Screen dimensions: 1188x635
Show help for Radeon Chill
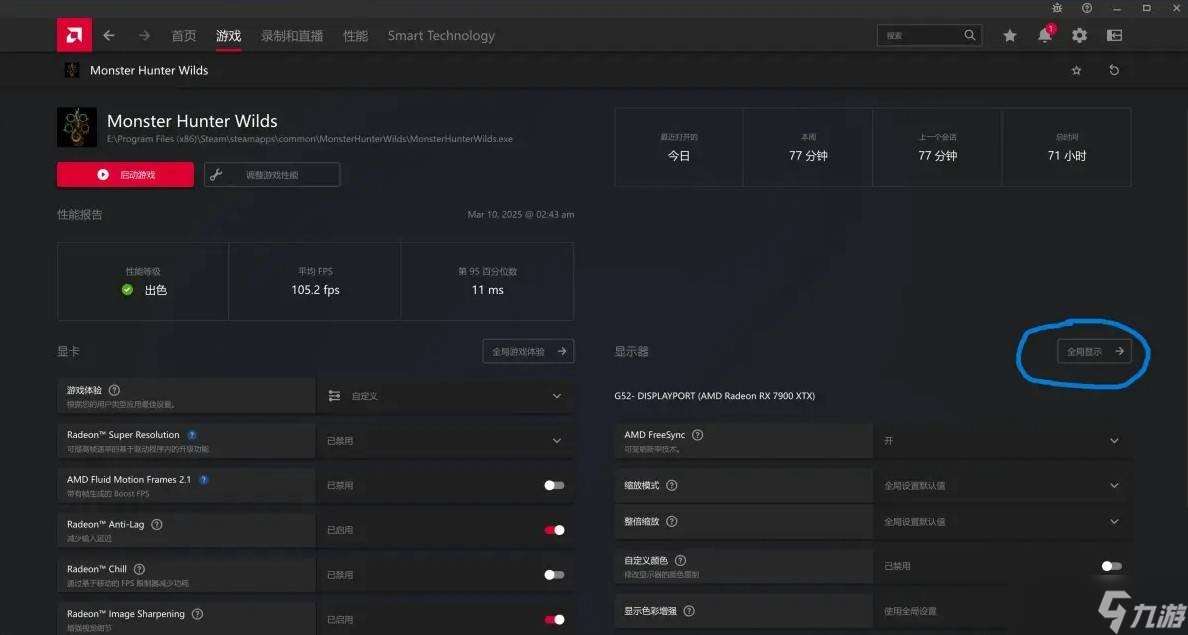point(139,569)
